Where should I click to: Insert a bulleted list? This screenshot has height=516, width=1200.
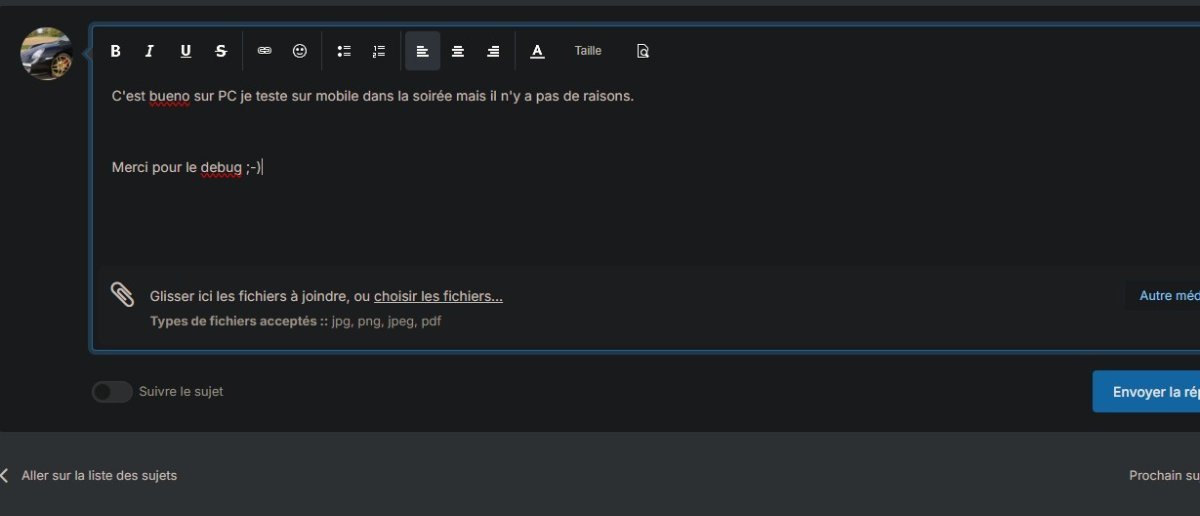click(x=344, y=51)
